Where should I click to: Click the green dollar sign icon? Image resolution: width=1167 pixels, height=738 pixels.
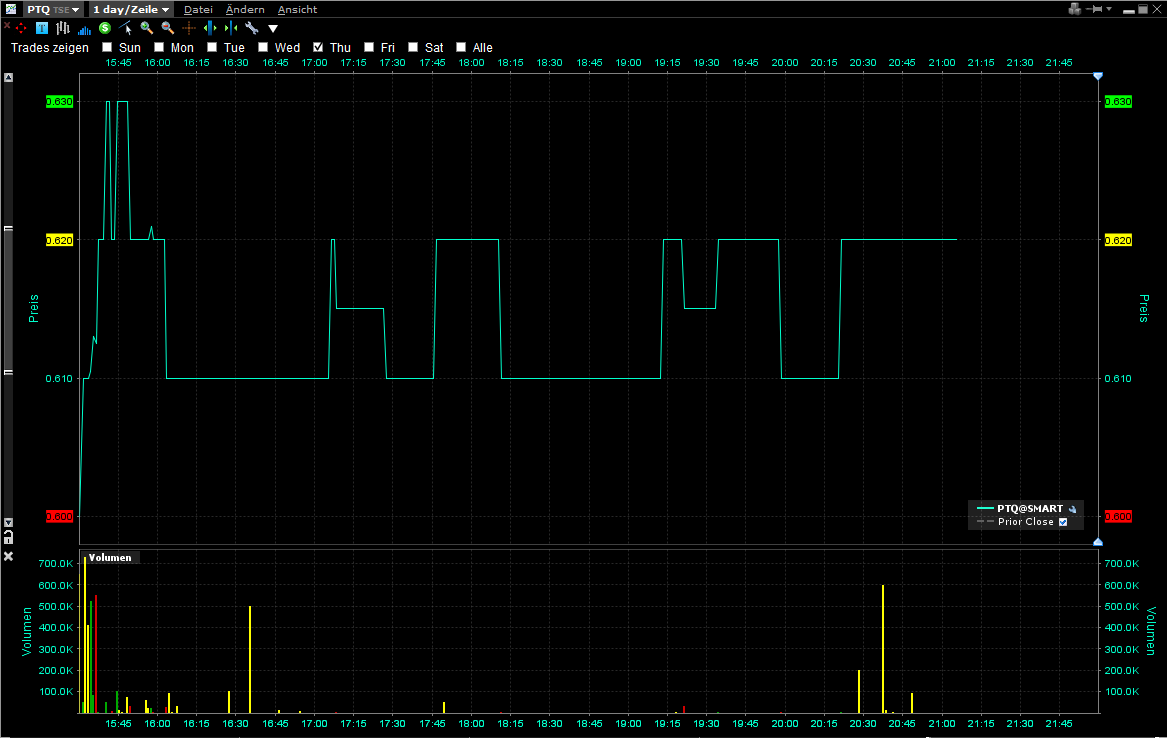104,28
